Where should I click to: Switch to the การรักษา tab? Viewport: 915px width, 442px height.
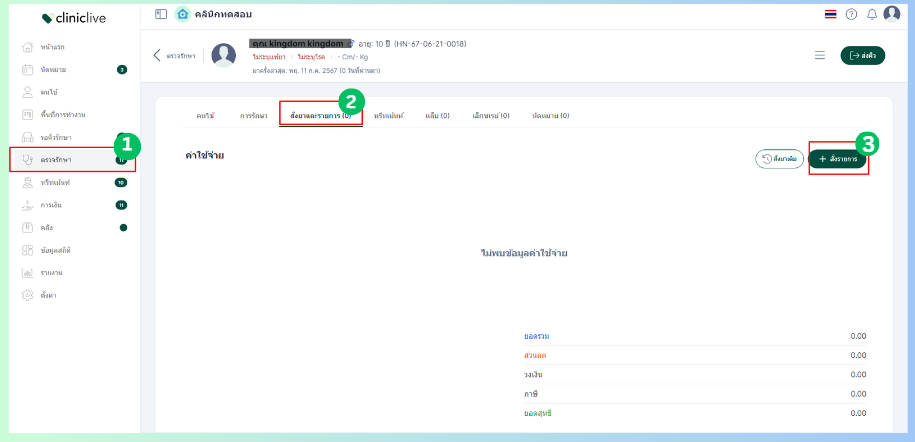point(253,116)
